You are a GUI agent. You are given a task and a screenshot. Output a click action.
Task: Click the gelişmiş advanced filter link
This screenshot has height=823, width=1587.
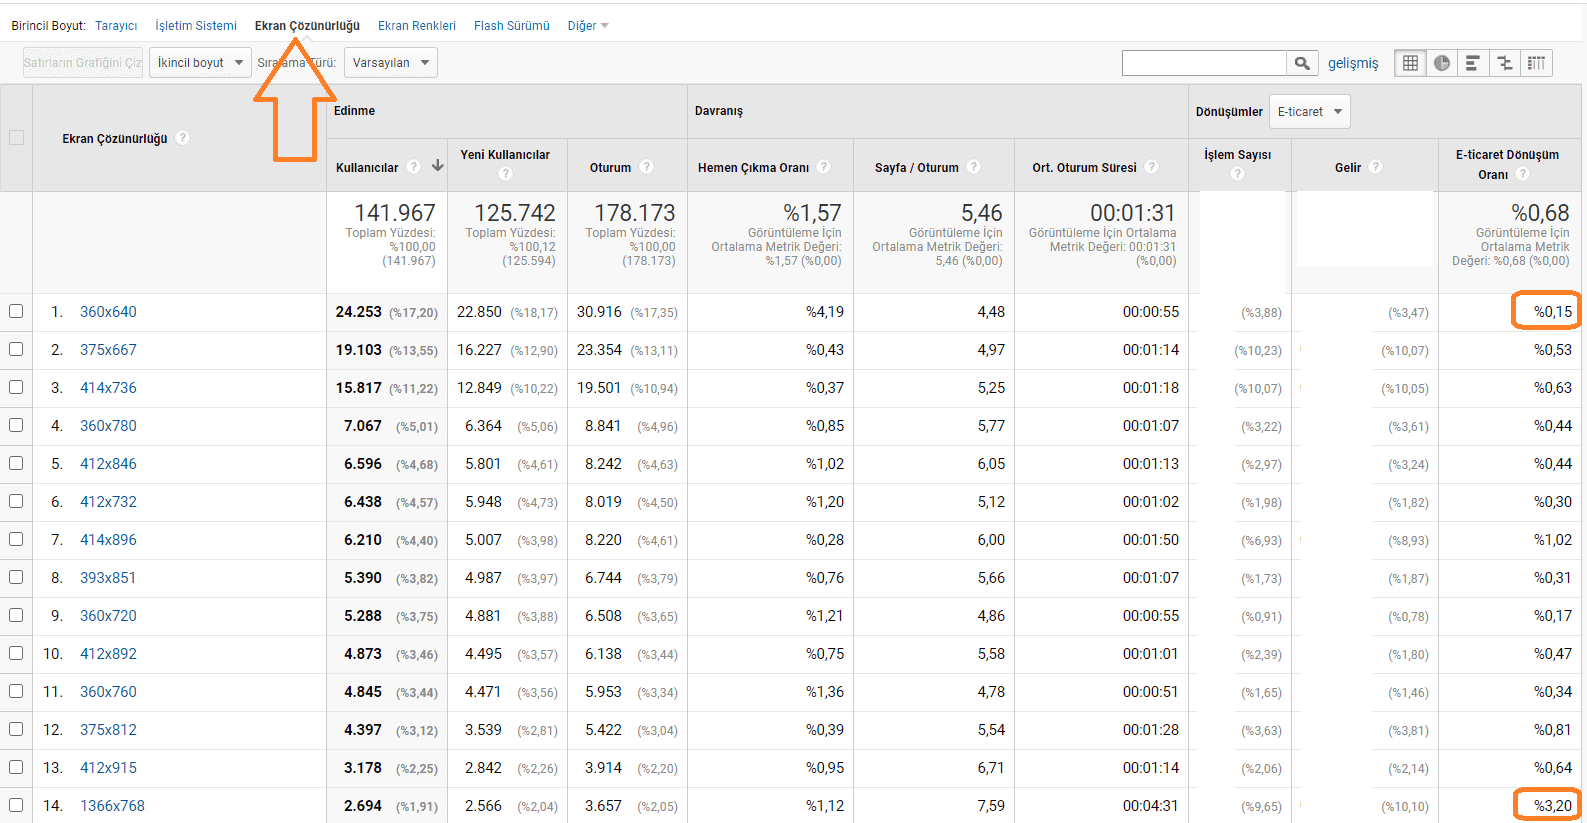(x=1352, y=63)
